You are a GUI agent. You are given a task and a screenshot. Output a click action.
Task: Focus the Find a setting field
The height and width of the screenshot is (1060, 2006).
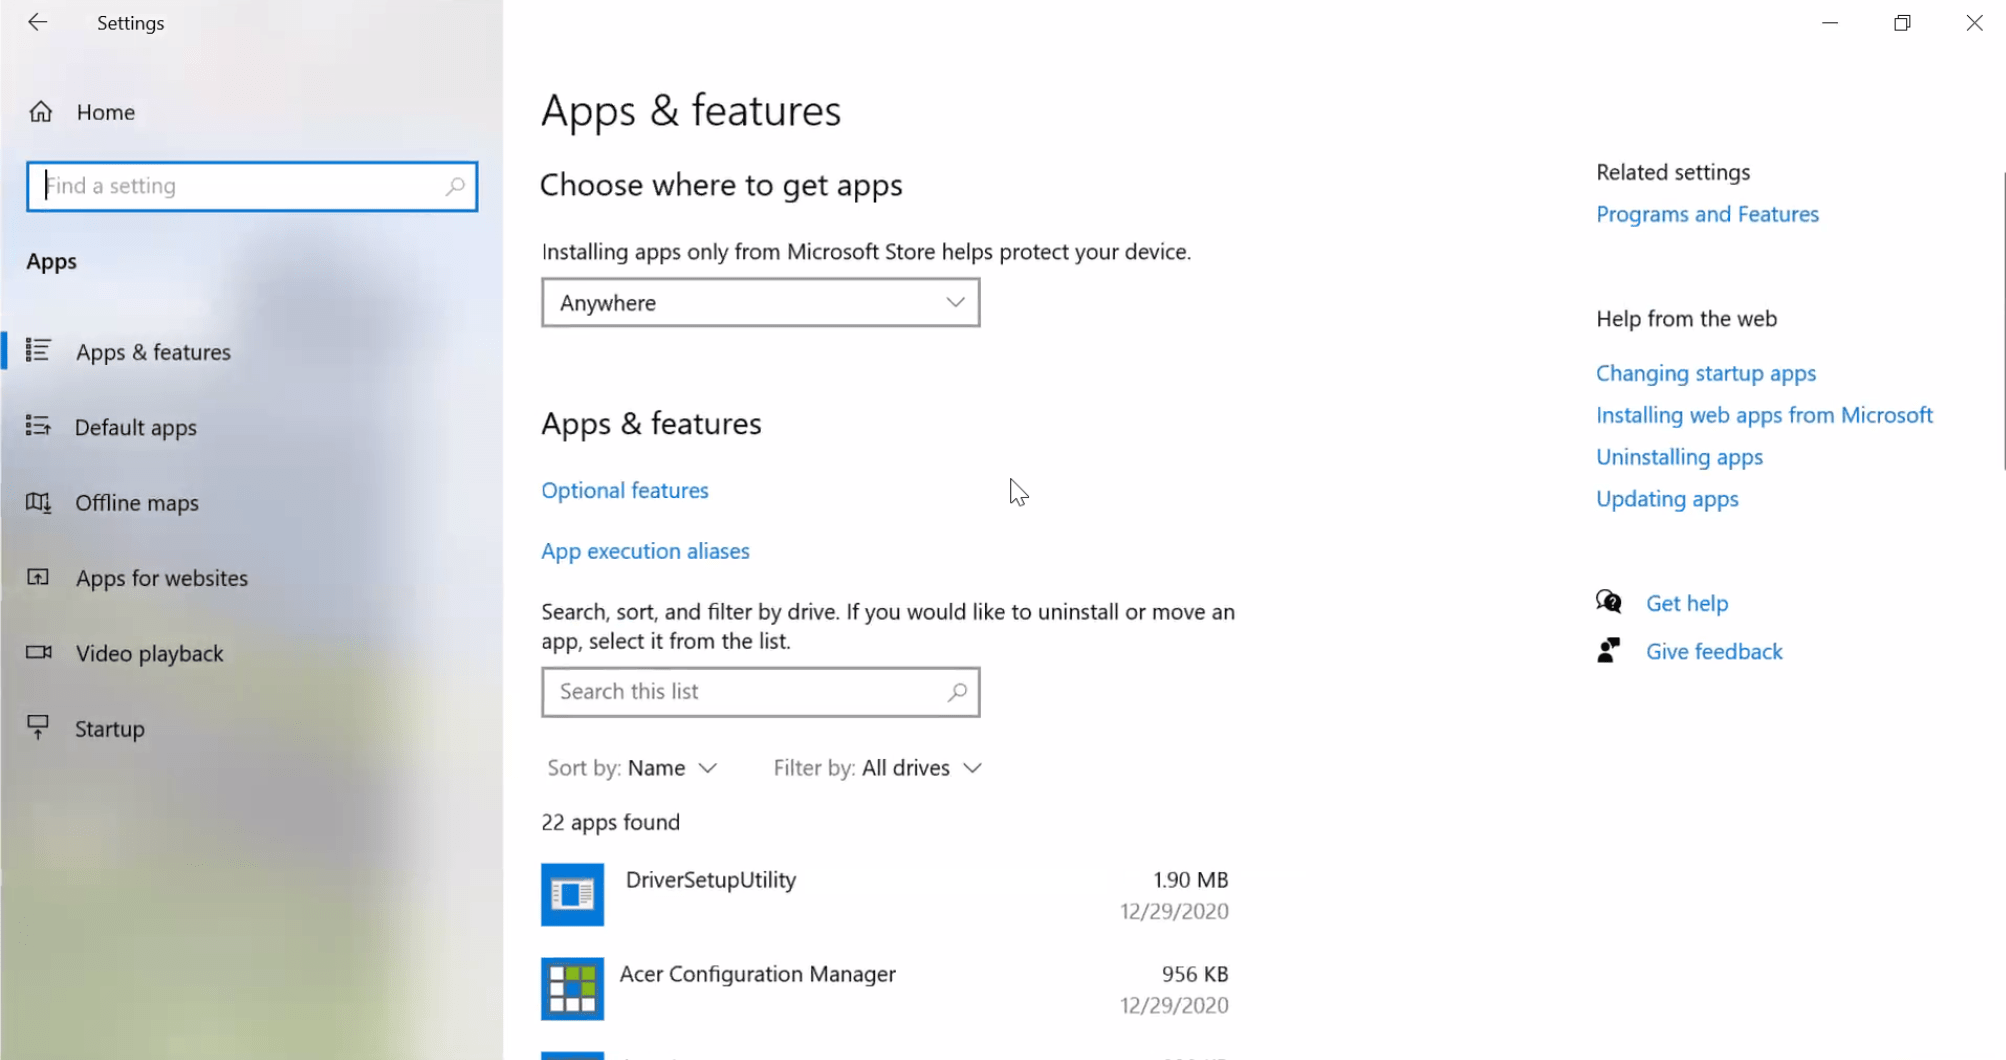pos(252,186)
